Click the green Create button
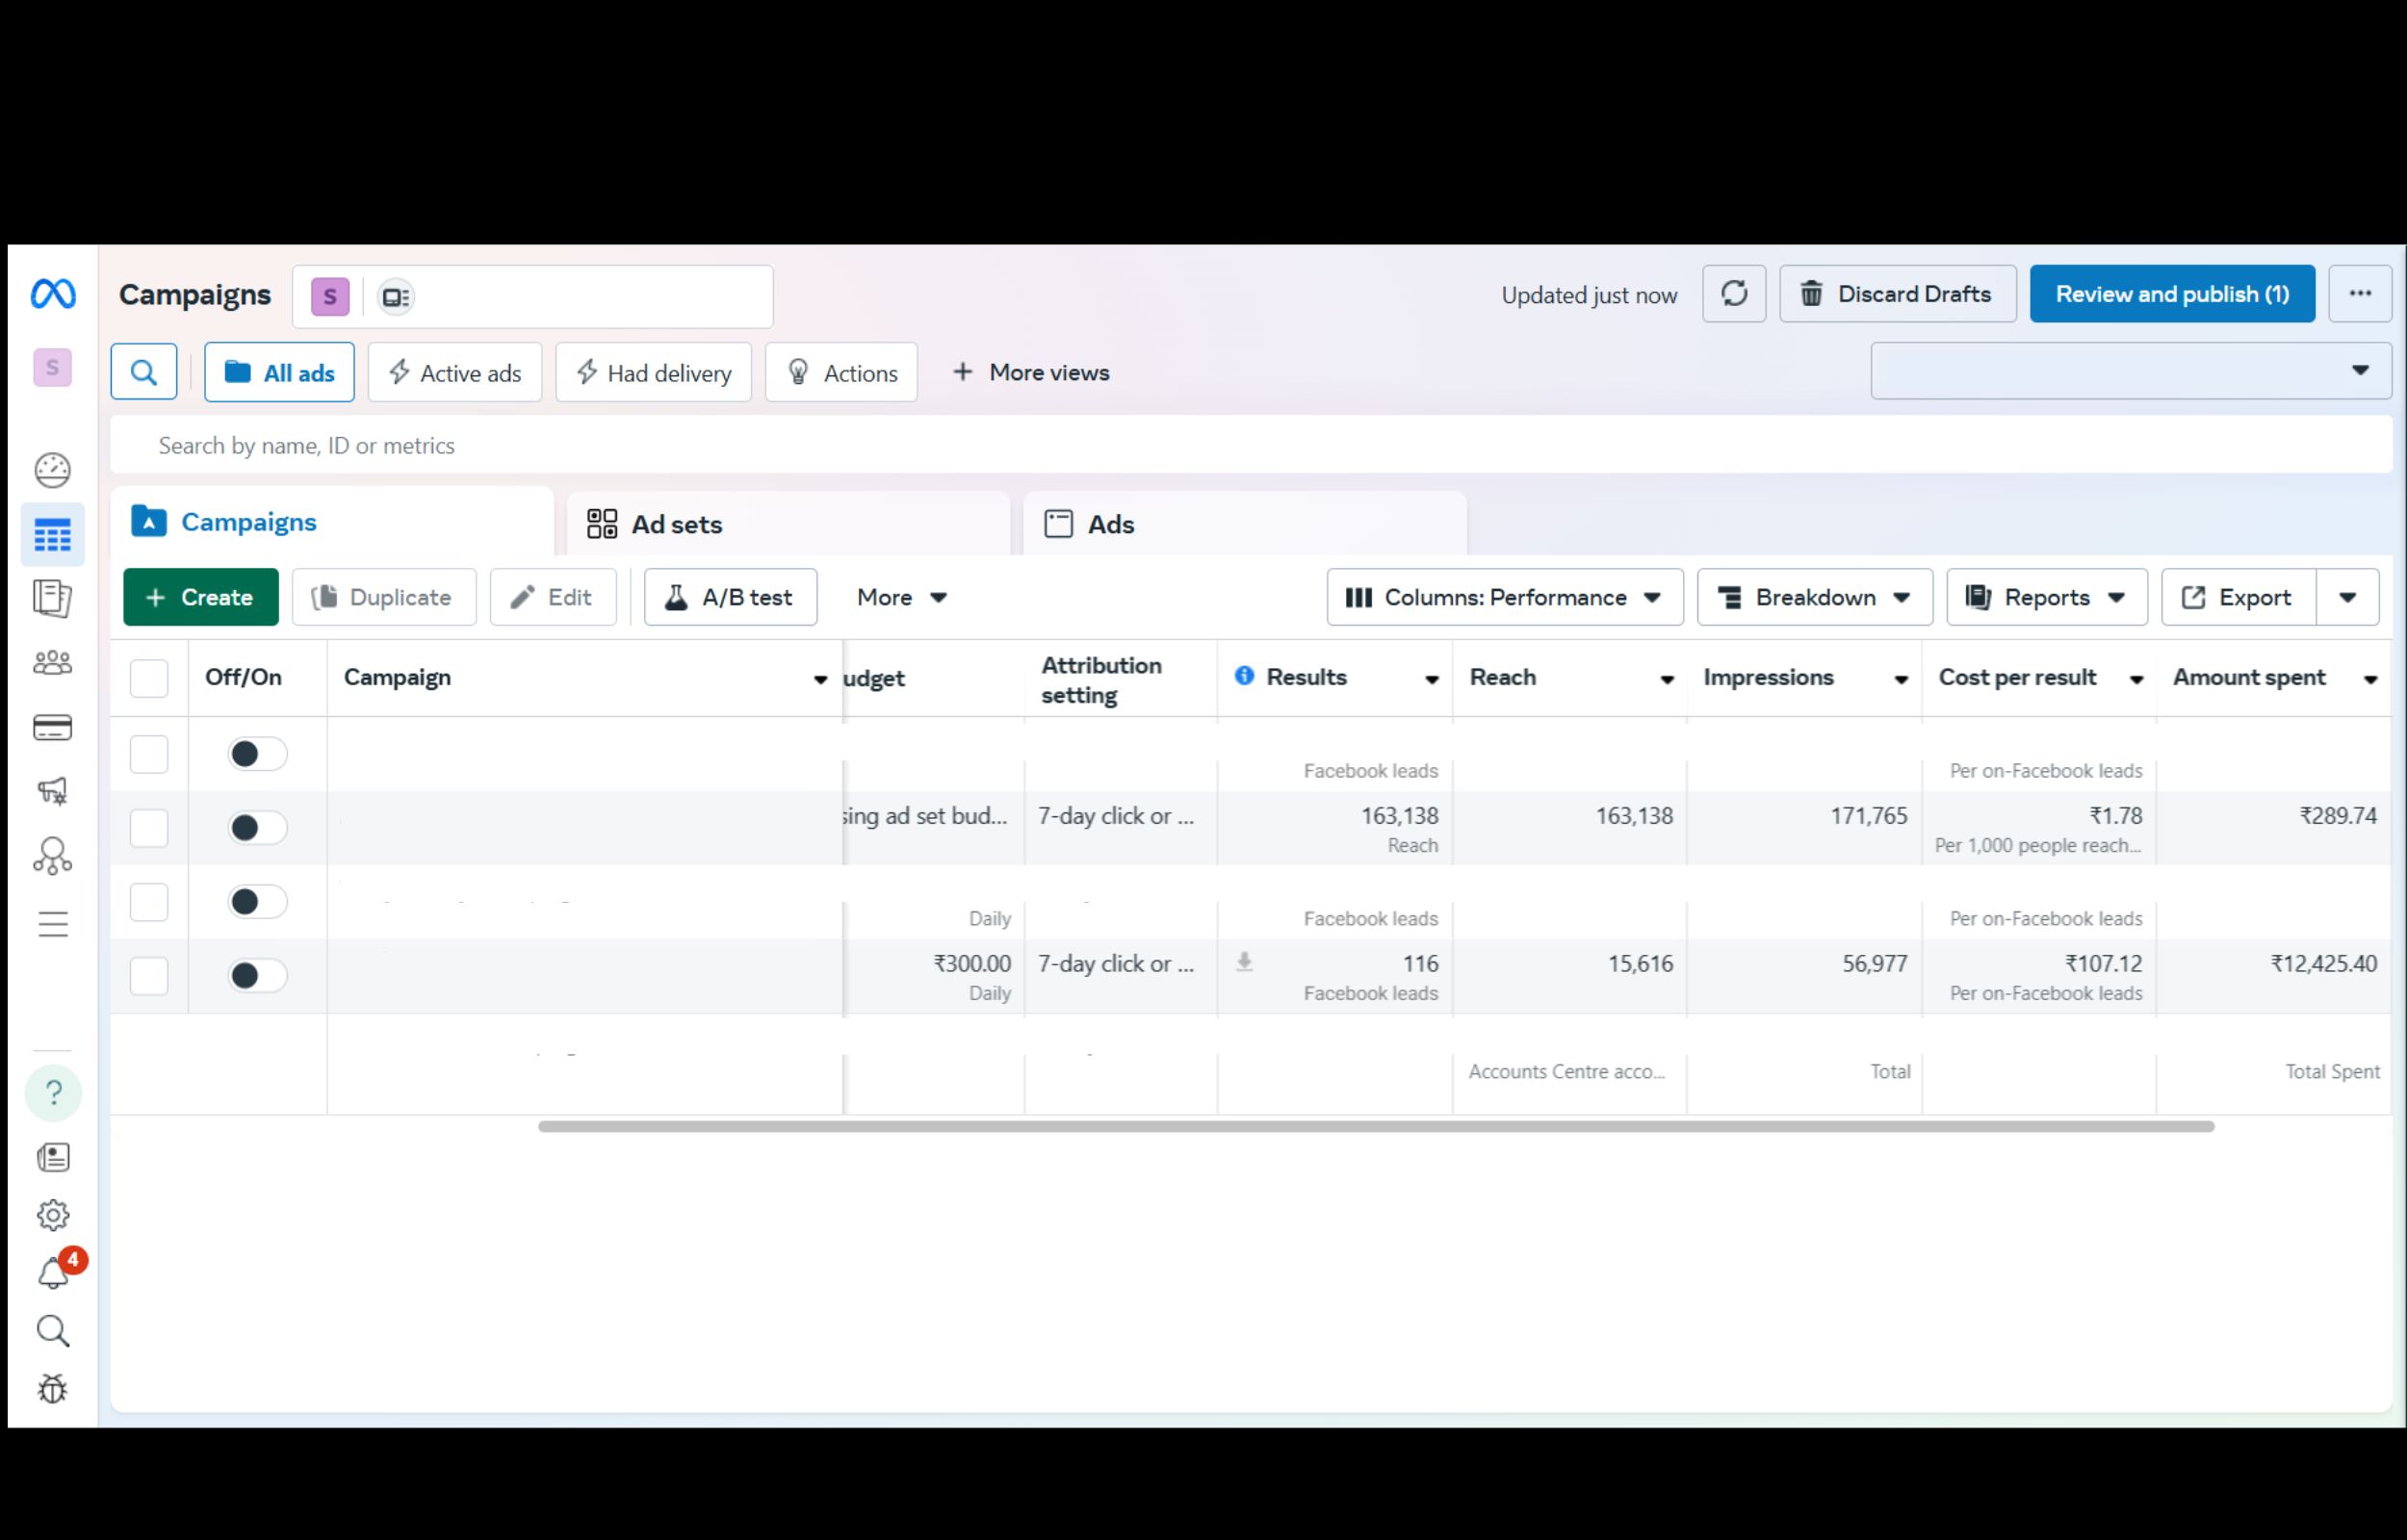This screenshot has height=1540, width=2407. [201, 597]
